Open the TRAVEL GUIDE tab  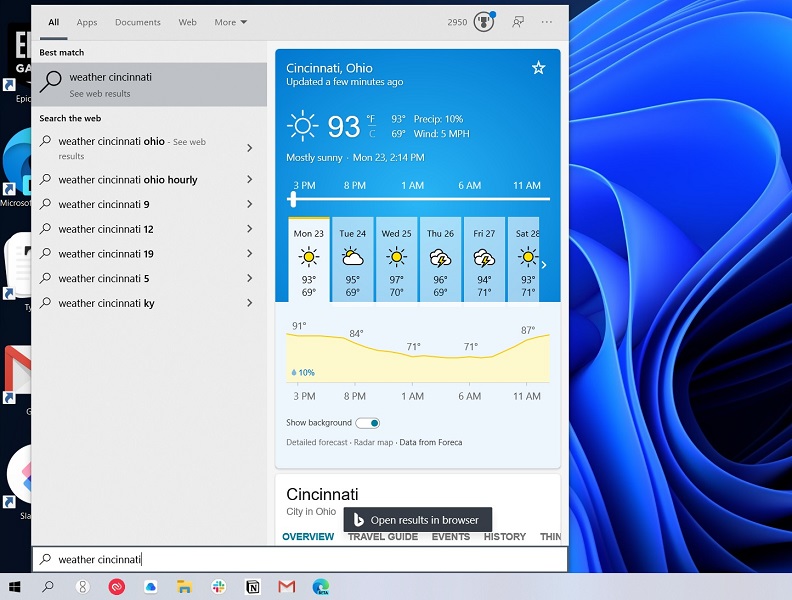383,536
